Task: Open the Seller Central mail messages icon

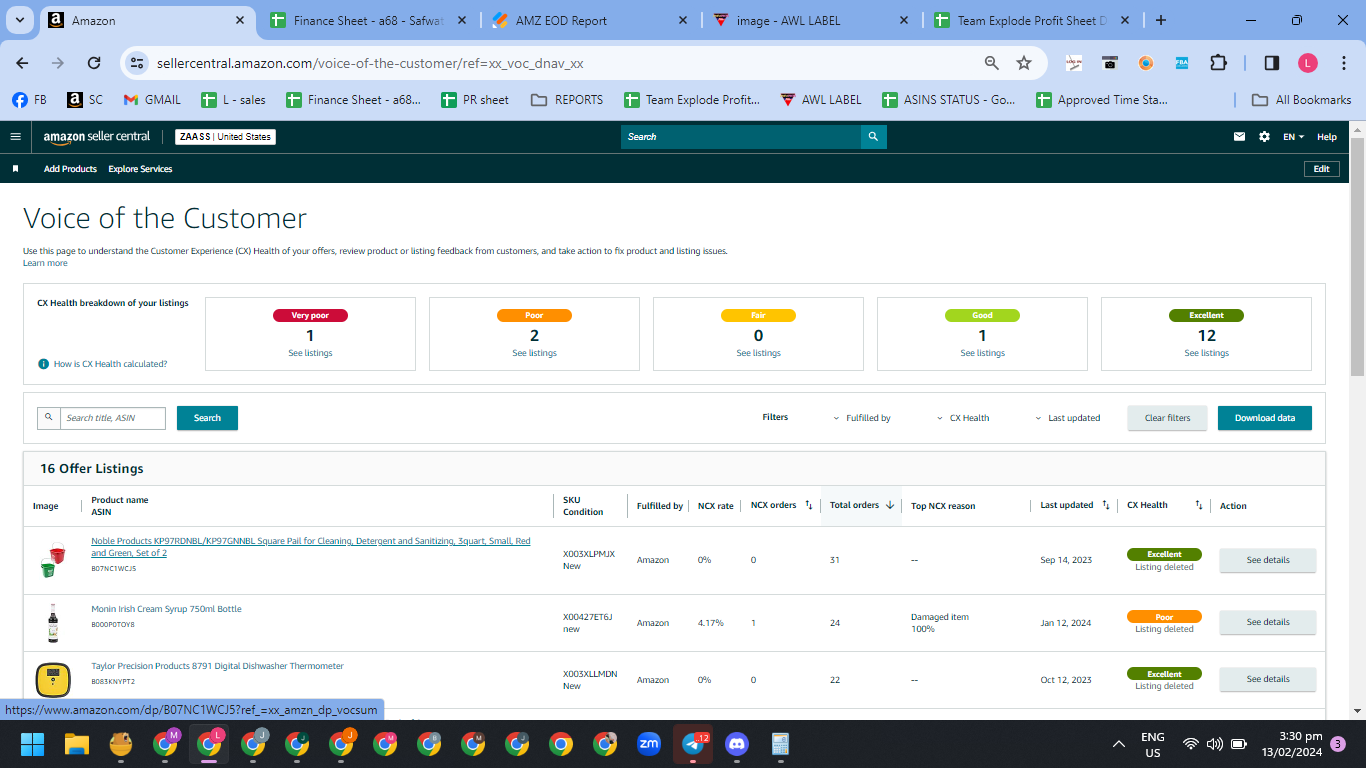Action: pyautogui.click(x=1240, y=137)
